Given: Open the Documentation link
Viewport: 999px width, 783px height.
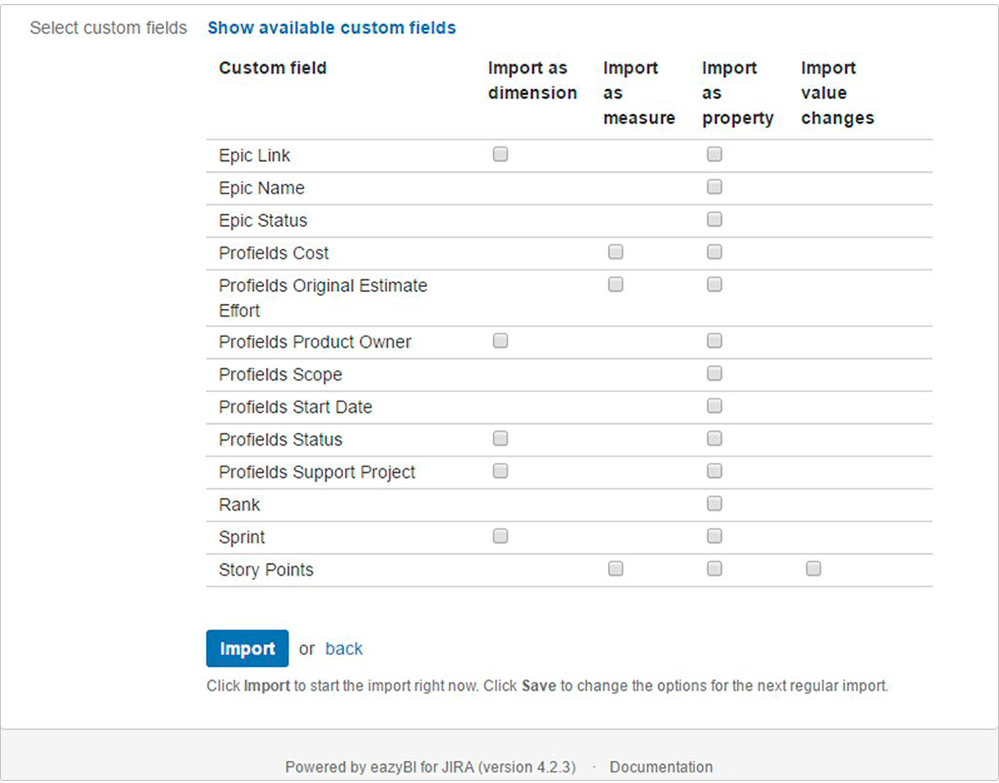Looking at the screenshot, I should tap(661, 766).
